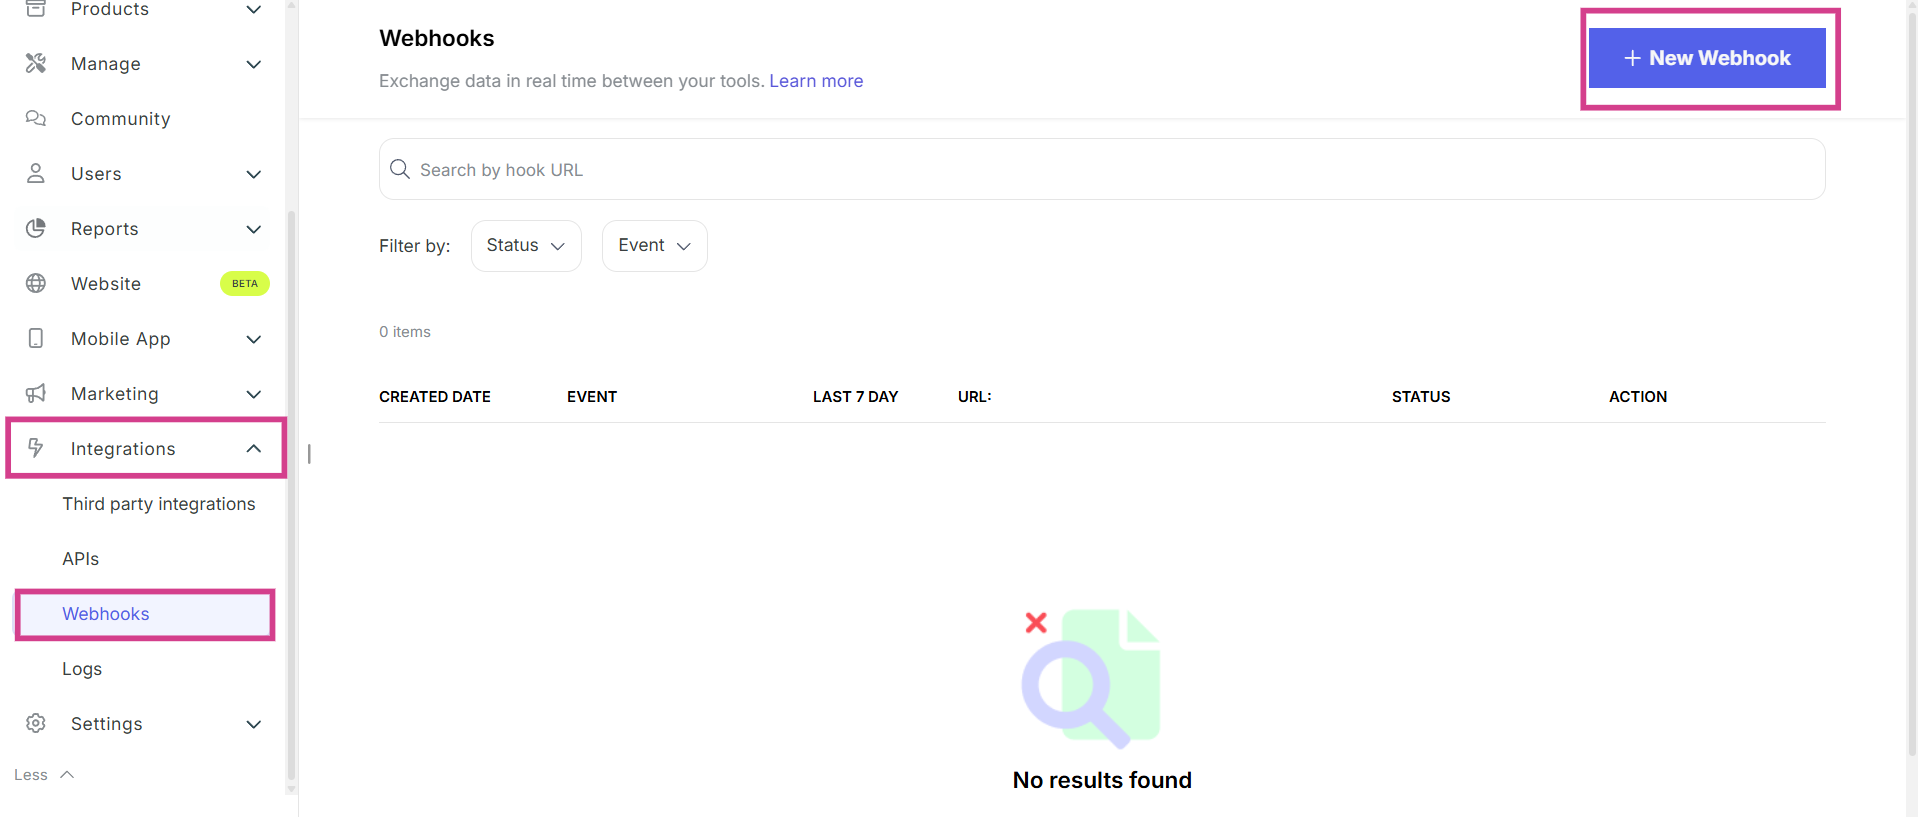Collapse the Integrations menu chevron
The image size is (1918, 817).
click(x=254, y=449)
